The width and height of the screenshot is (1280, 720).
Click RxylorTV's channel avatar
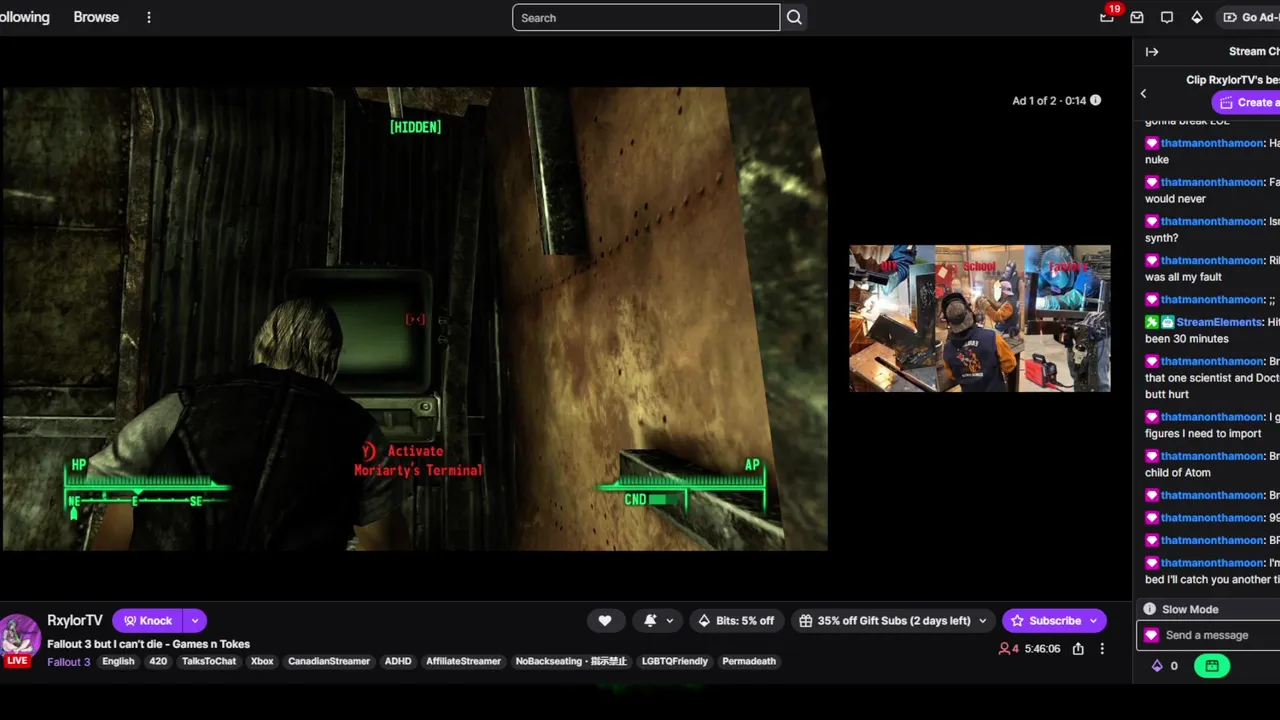[18, 638]
